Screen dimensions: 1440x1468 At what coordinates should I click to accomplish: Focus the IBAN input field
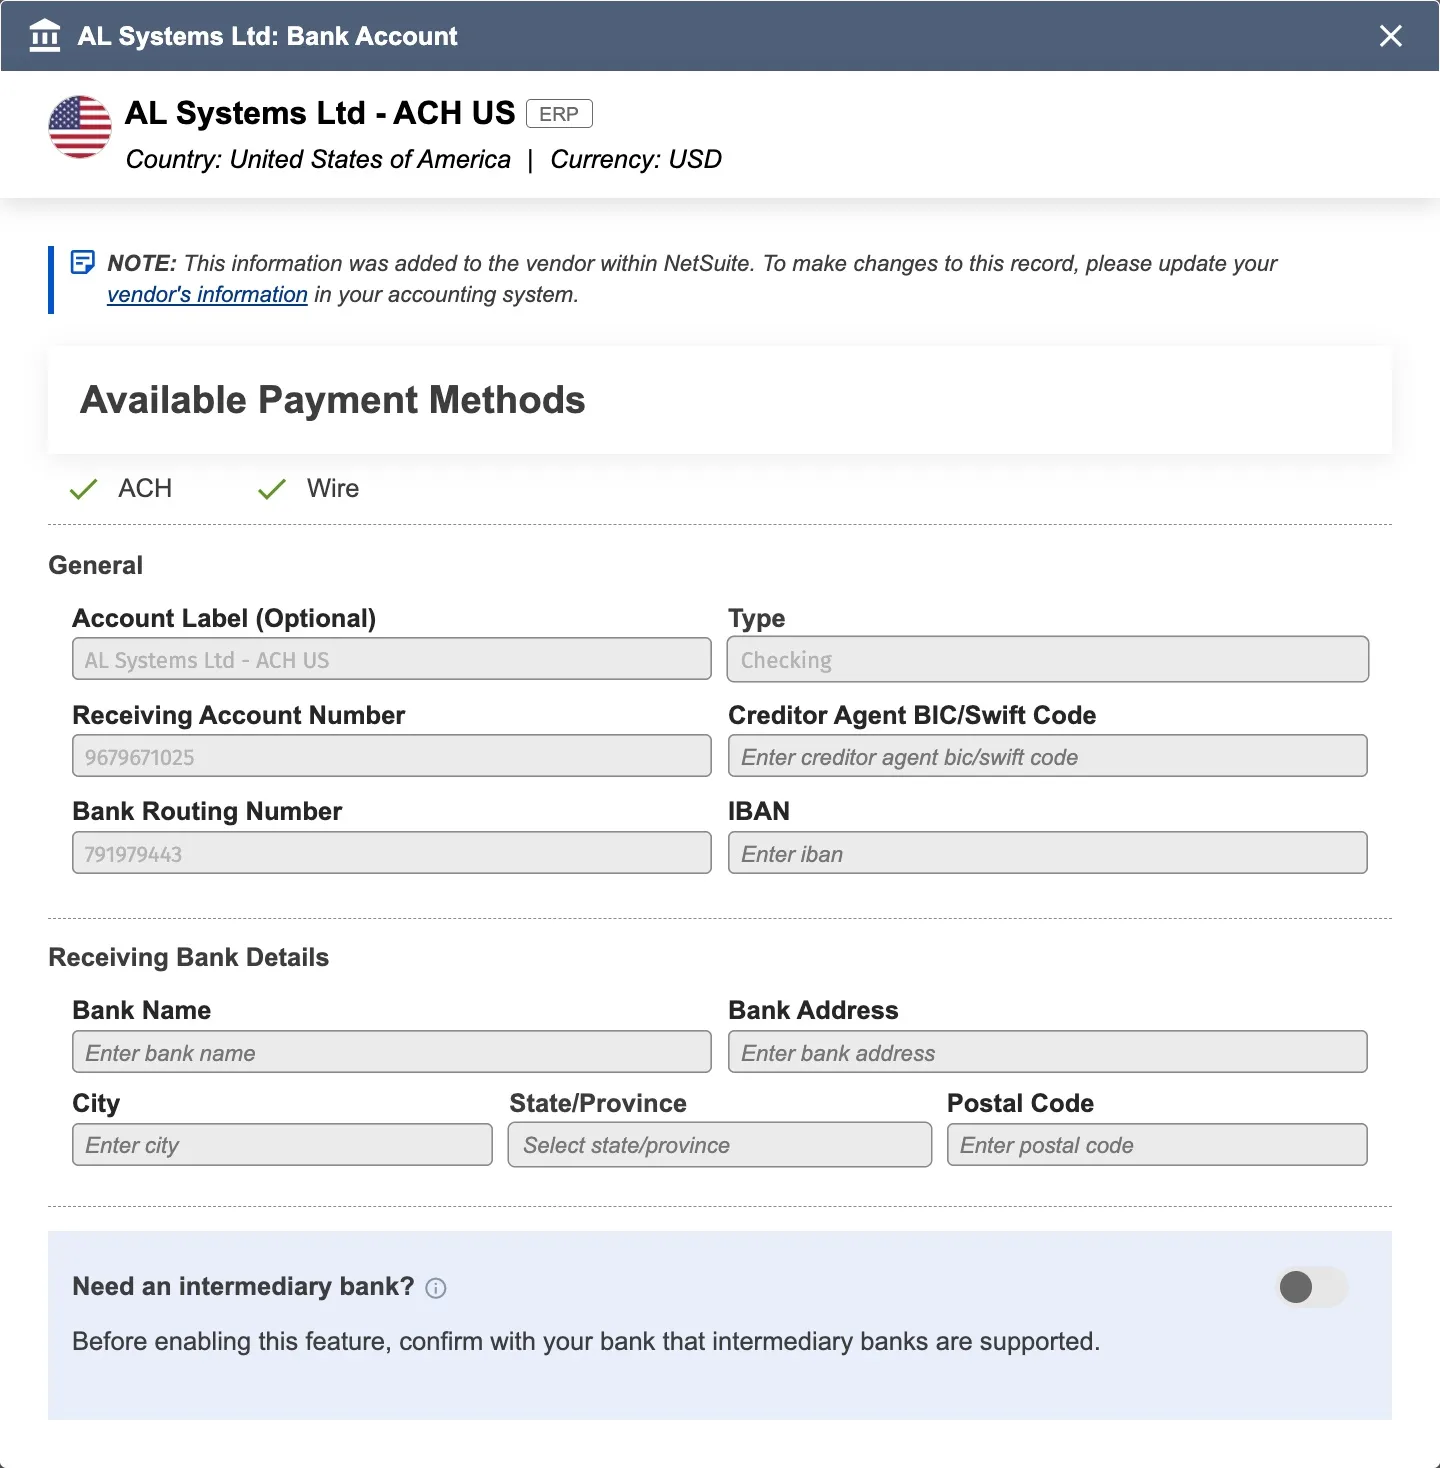(x=1048, y=853)
